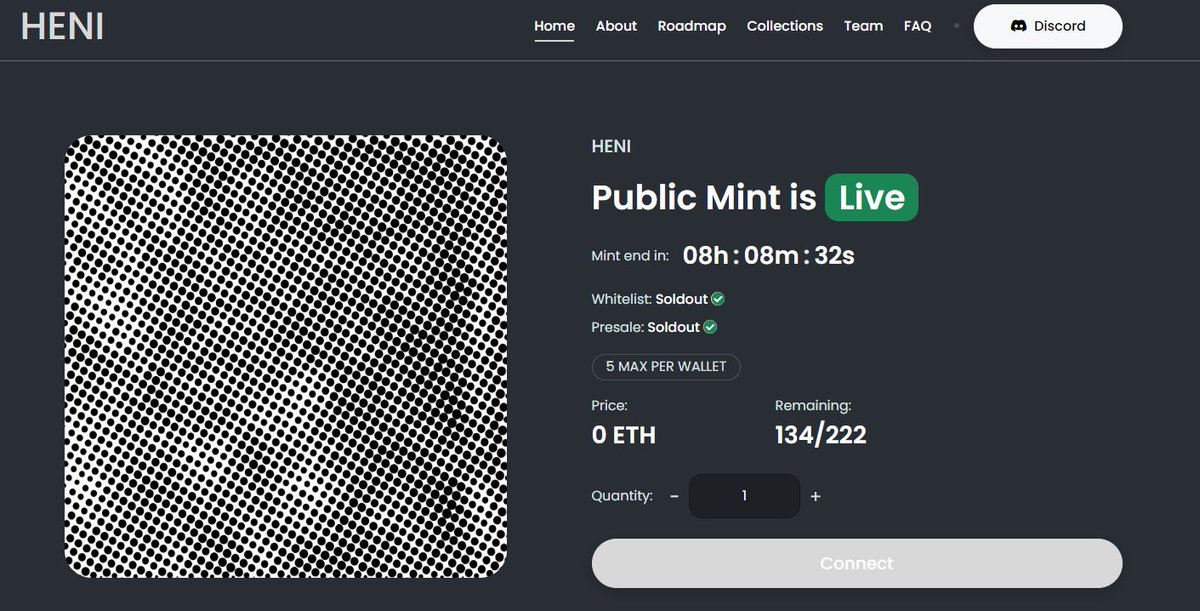Click the Presale soldout check icon
The height and width of the screenshot is (611, 1200).
tap(710, 327)
